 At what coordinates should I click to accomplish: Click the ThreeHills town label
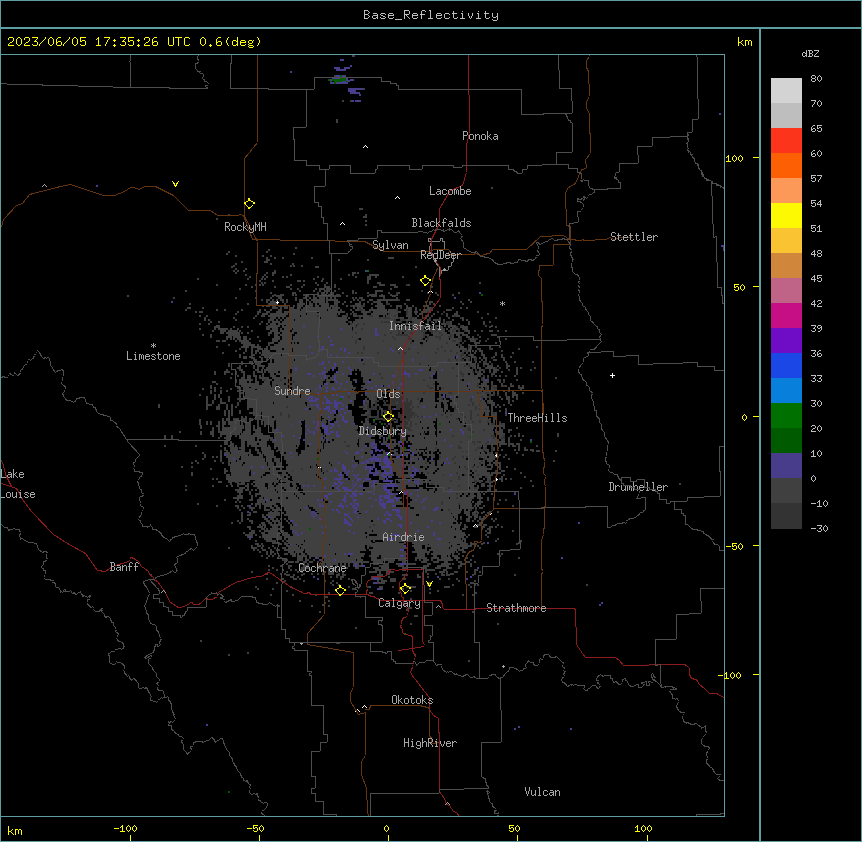tap(537, 418)
